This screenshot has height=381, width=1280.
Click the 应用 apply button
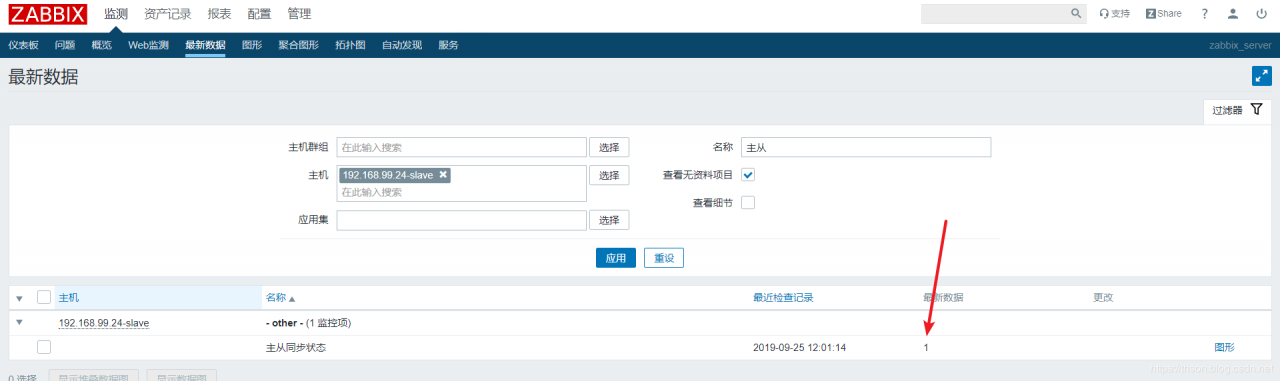click(616, 258)
